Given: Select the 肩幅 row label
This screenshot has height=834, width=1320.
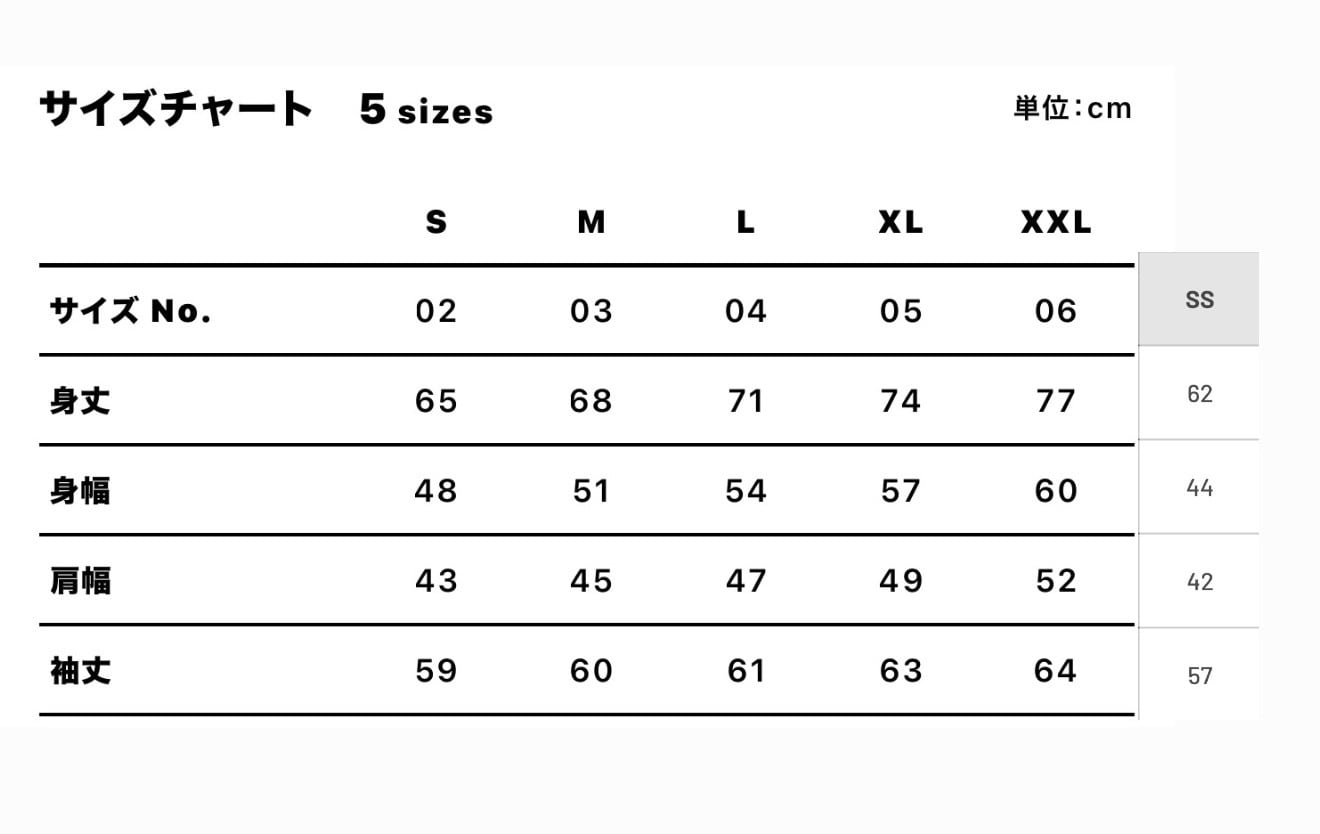Looking at the screenshot, I should pos(80,581).
